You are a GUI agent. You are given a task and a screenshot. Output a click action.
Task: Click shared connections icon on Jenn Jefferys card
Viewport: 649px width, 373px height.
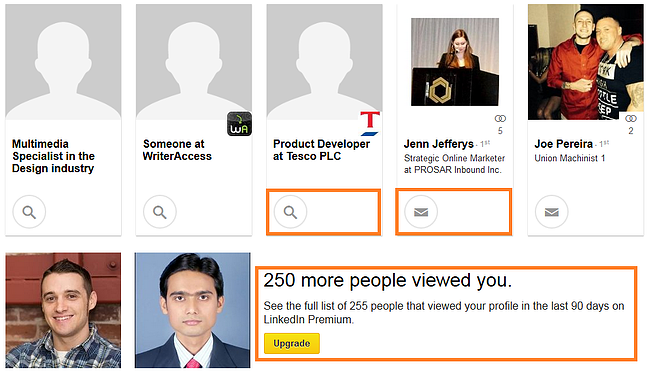click(500, 118)
